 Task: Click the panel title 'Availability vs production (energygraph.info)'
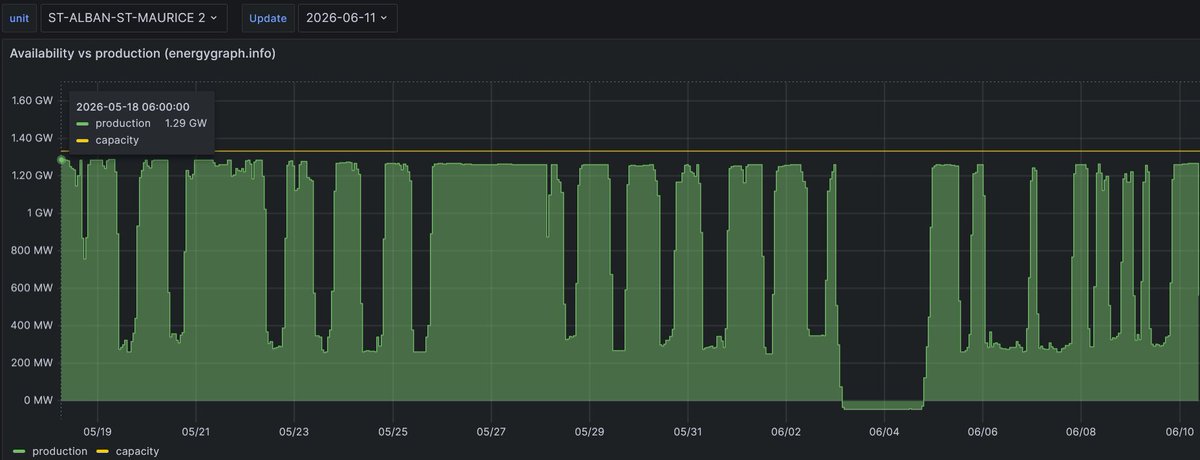(142, 54)
